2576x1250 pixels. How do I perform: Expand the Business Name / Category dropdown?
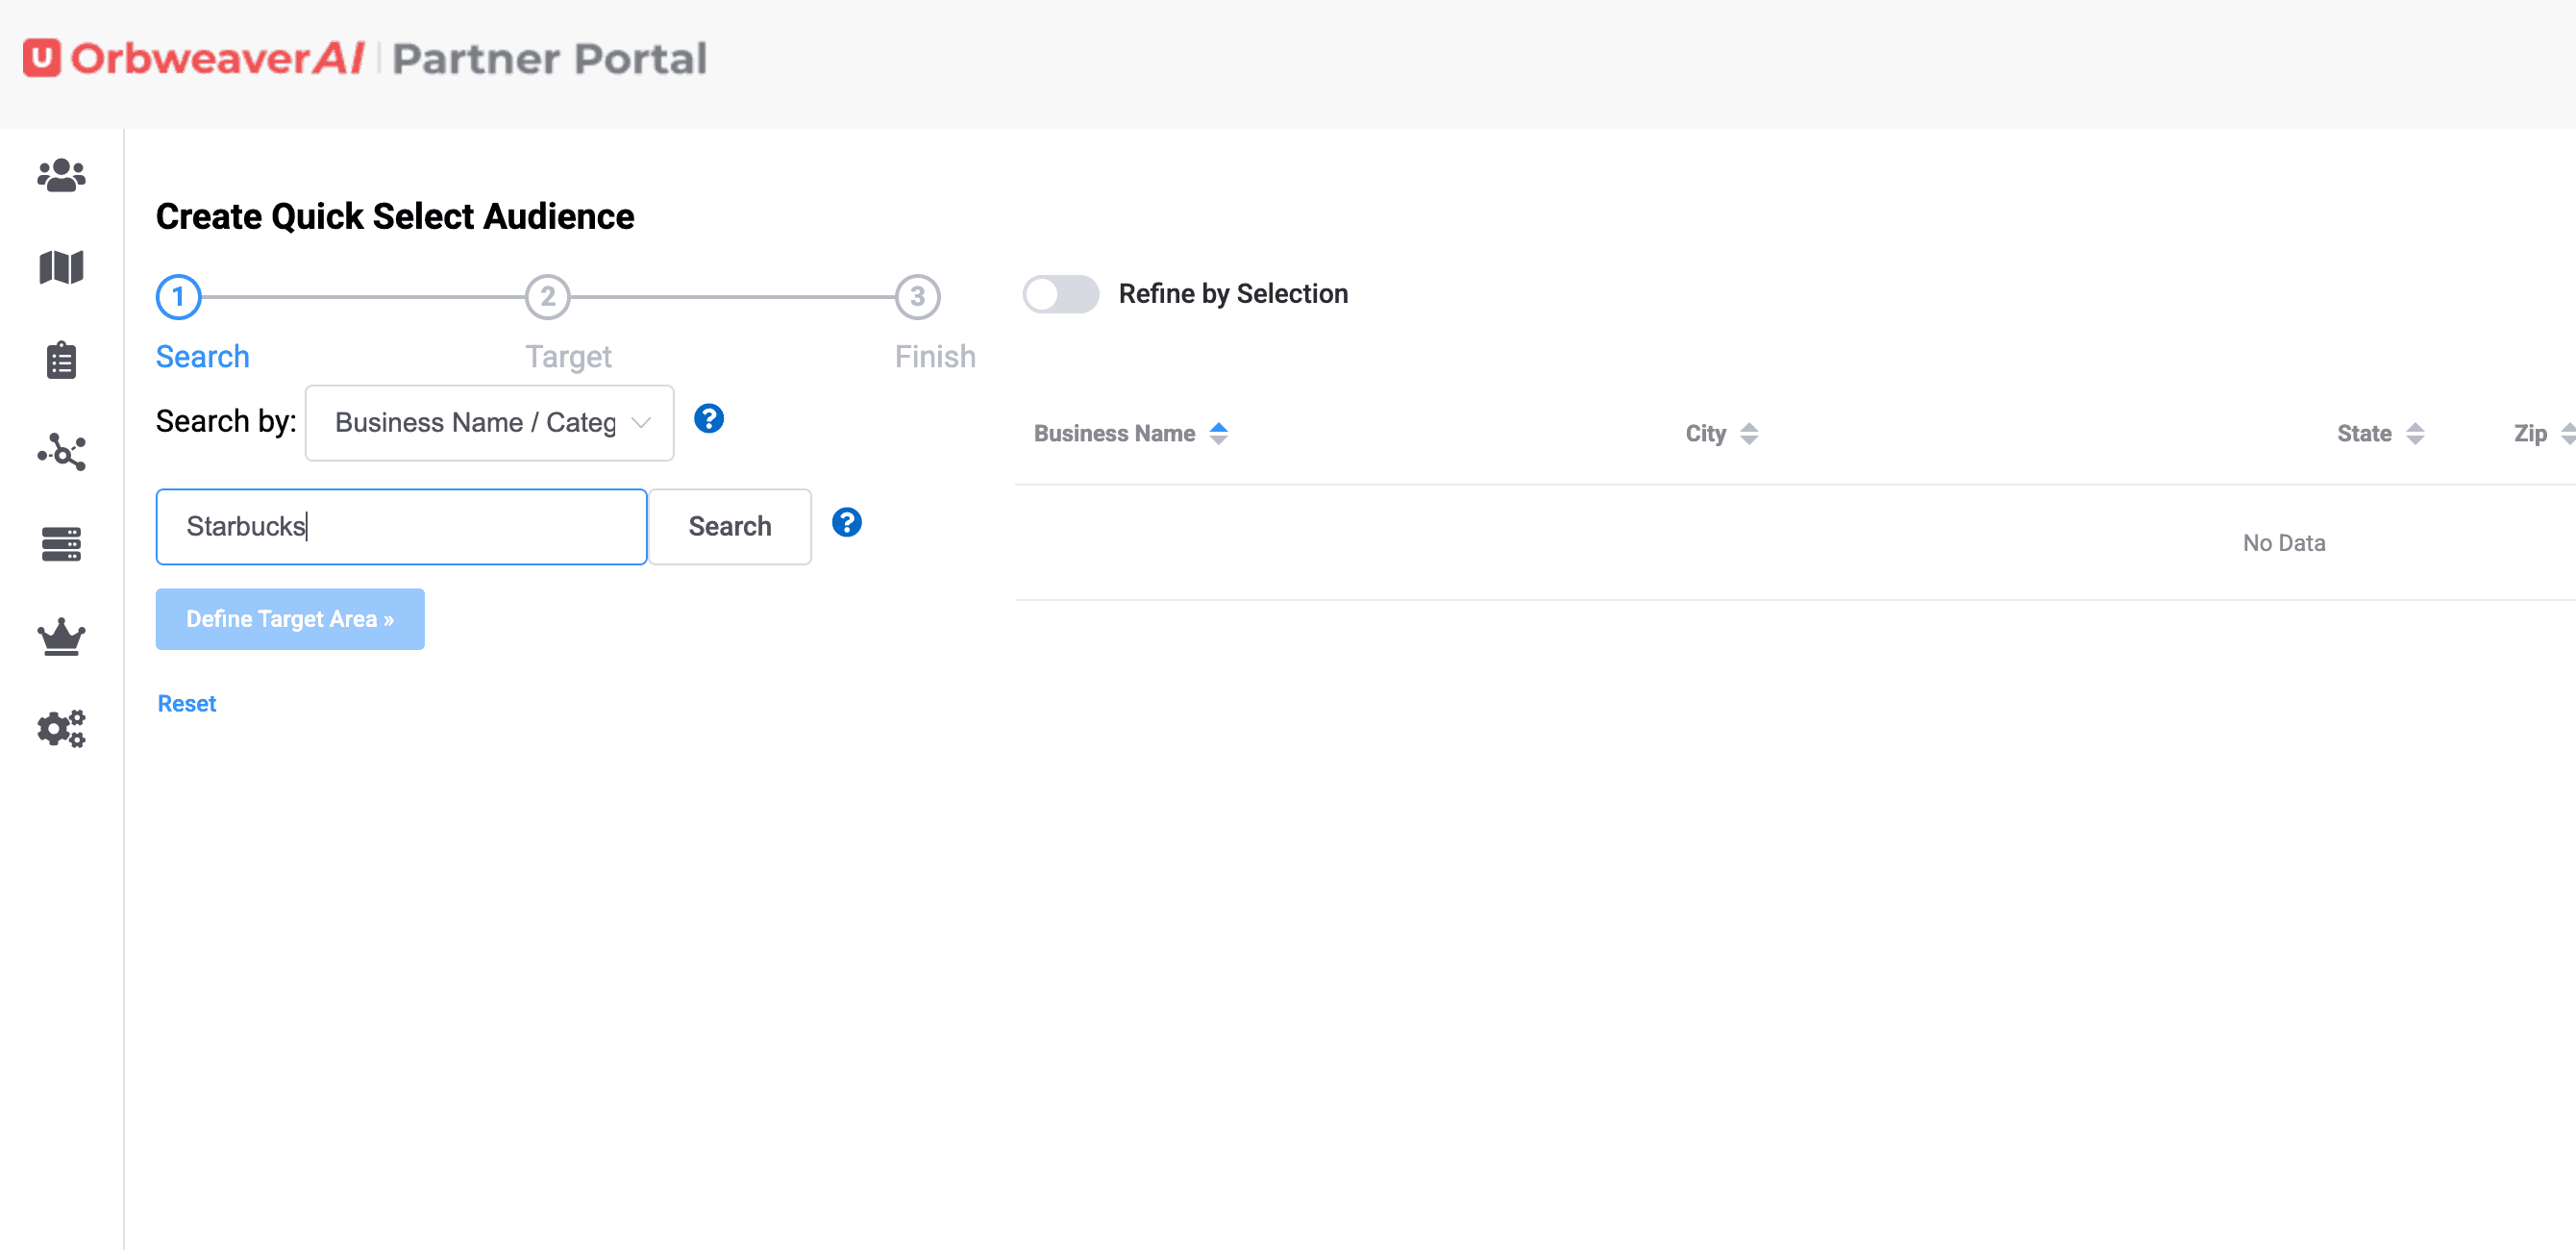point(489,423)
